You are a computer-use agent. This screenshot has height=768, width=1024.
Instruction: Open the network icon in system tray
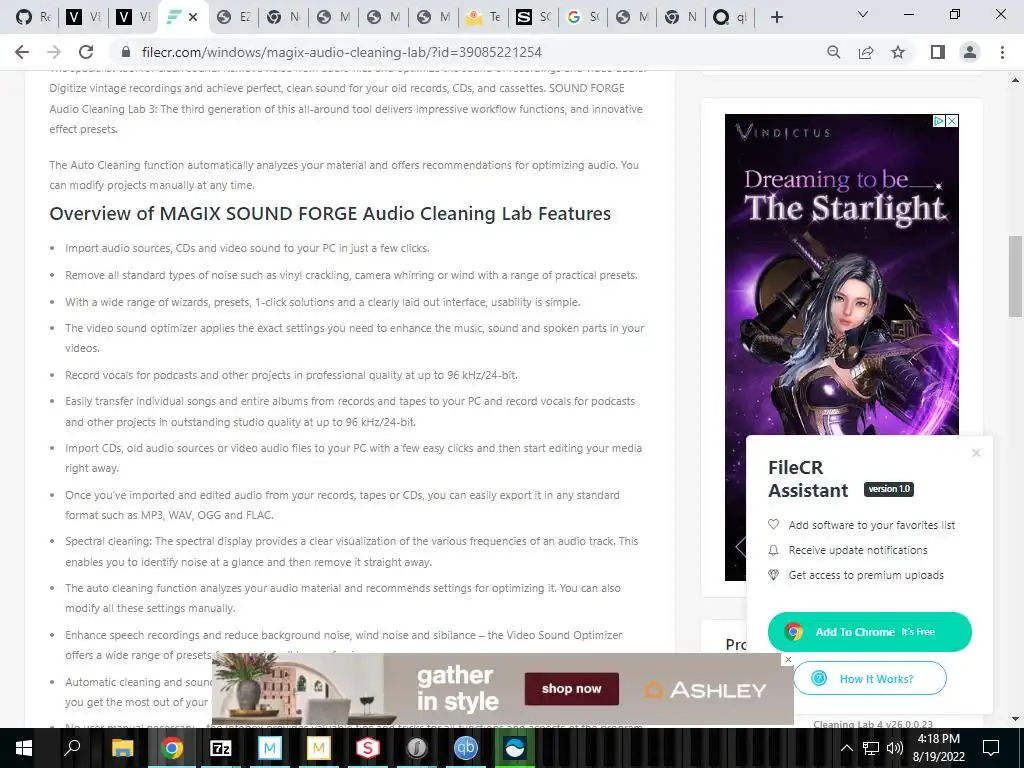point(871,748)
